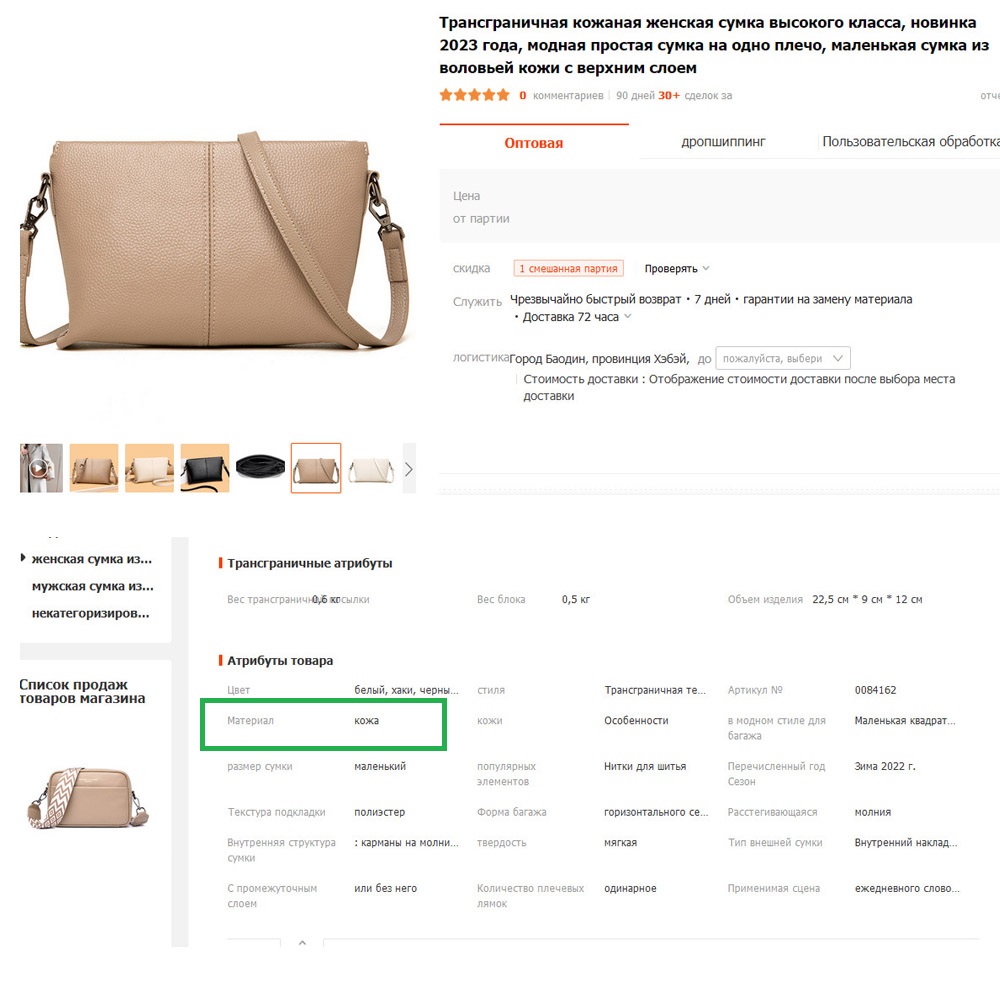Show next thumbnails with gallery arrow

(409, 469)
